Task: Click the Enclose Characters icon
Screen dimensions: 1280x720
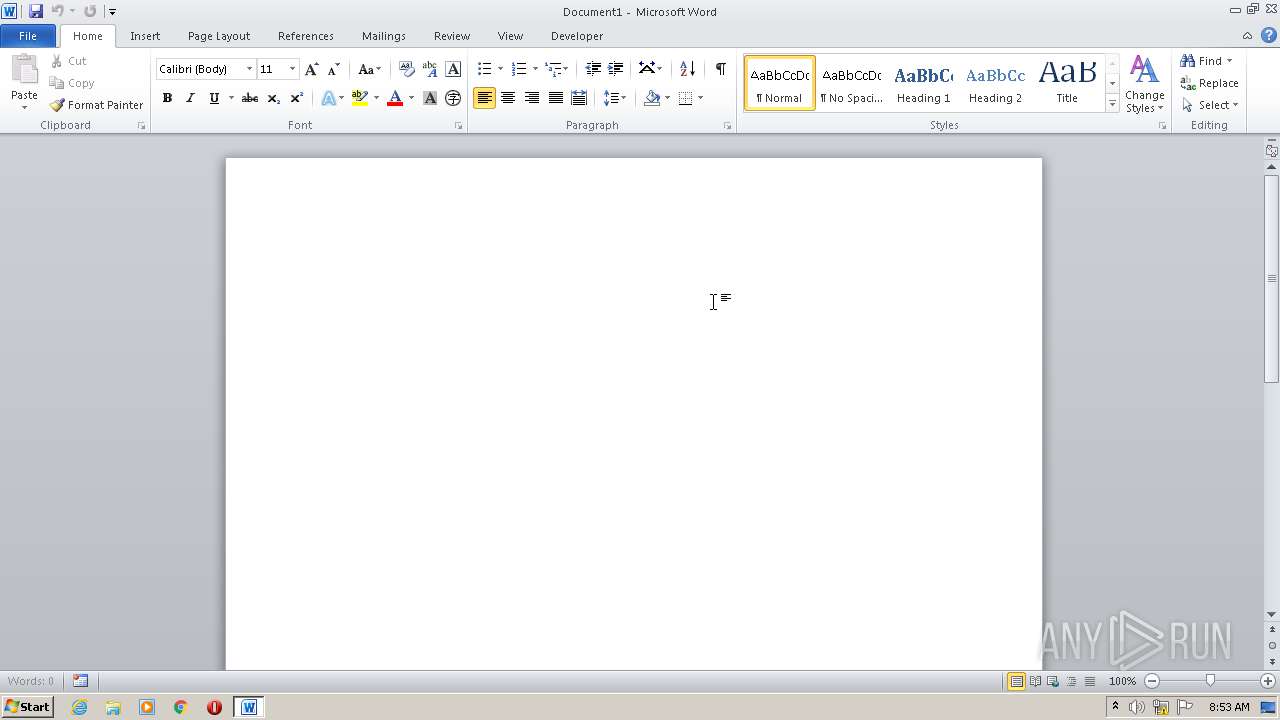Action: pyautogui.click(x=453, y=98)
